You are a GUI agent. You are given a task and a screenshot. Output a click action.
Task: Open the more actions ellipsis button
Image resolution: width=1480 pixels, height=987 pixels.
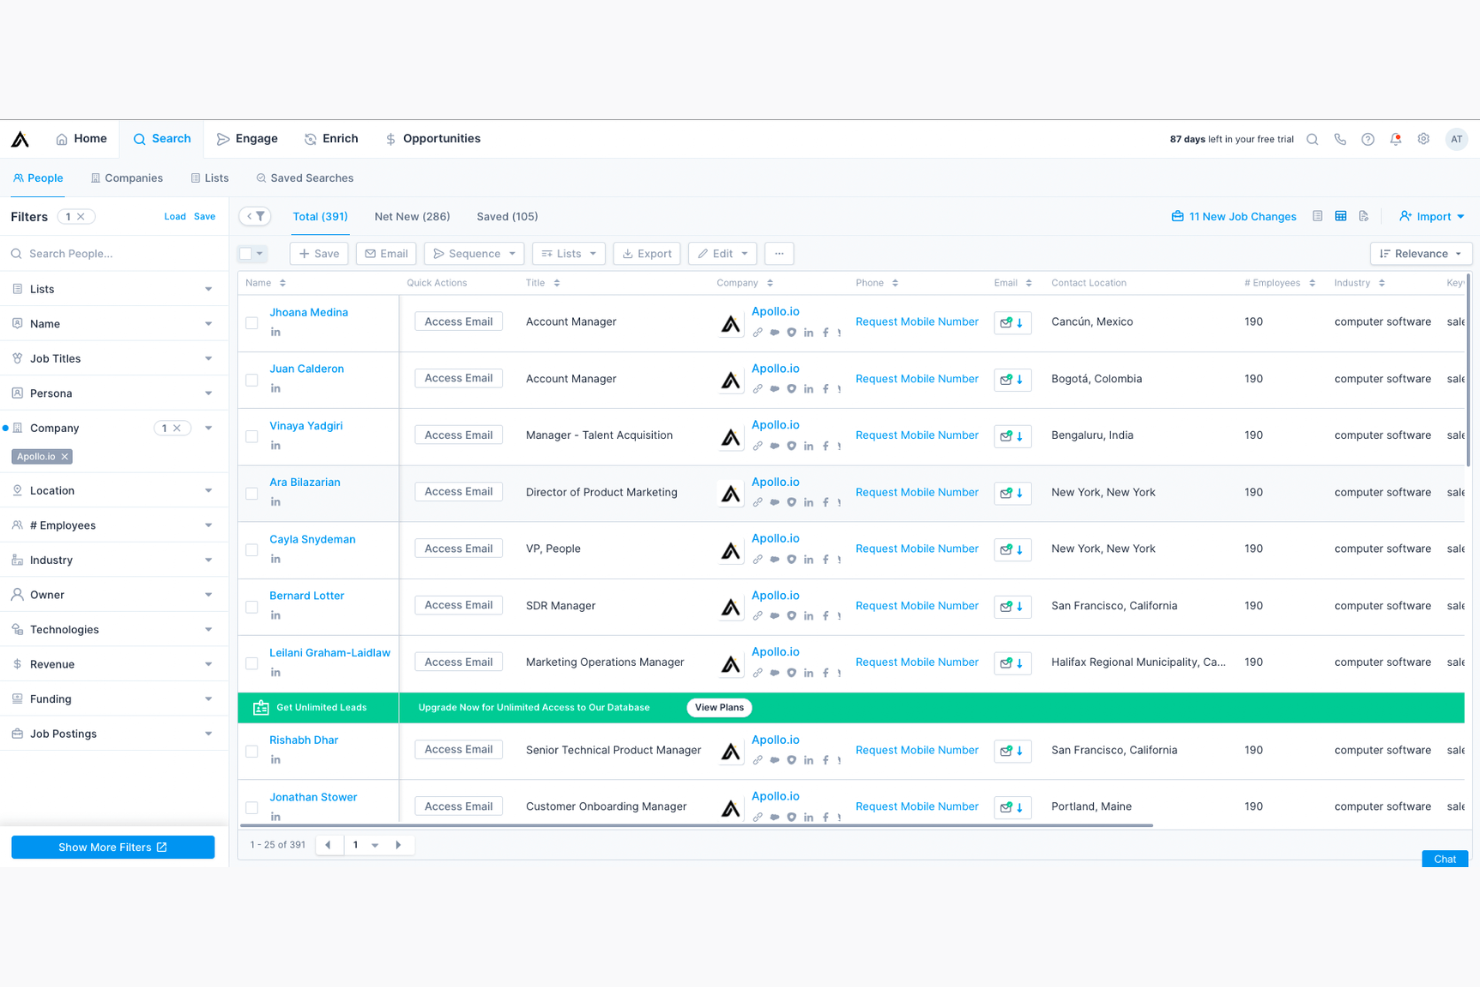779,254
